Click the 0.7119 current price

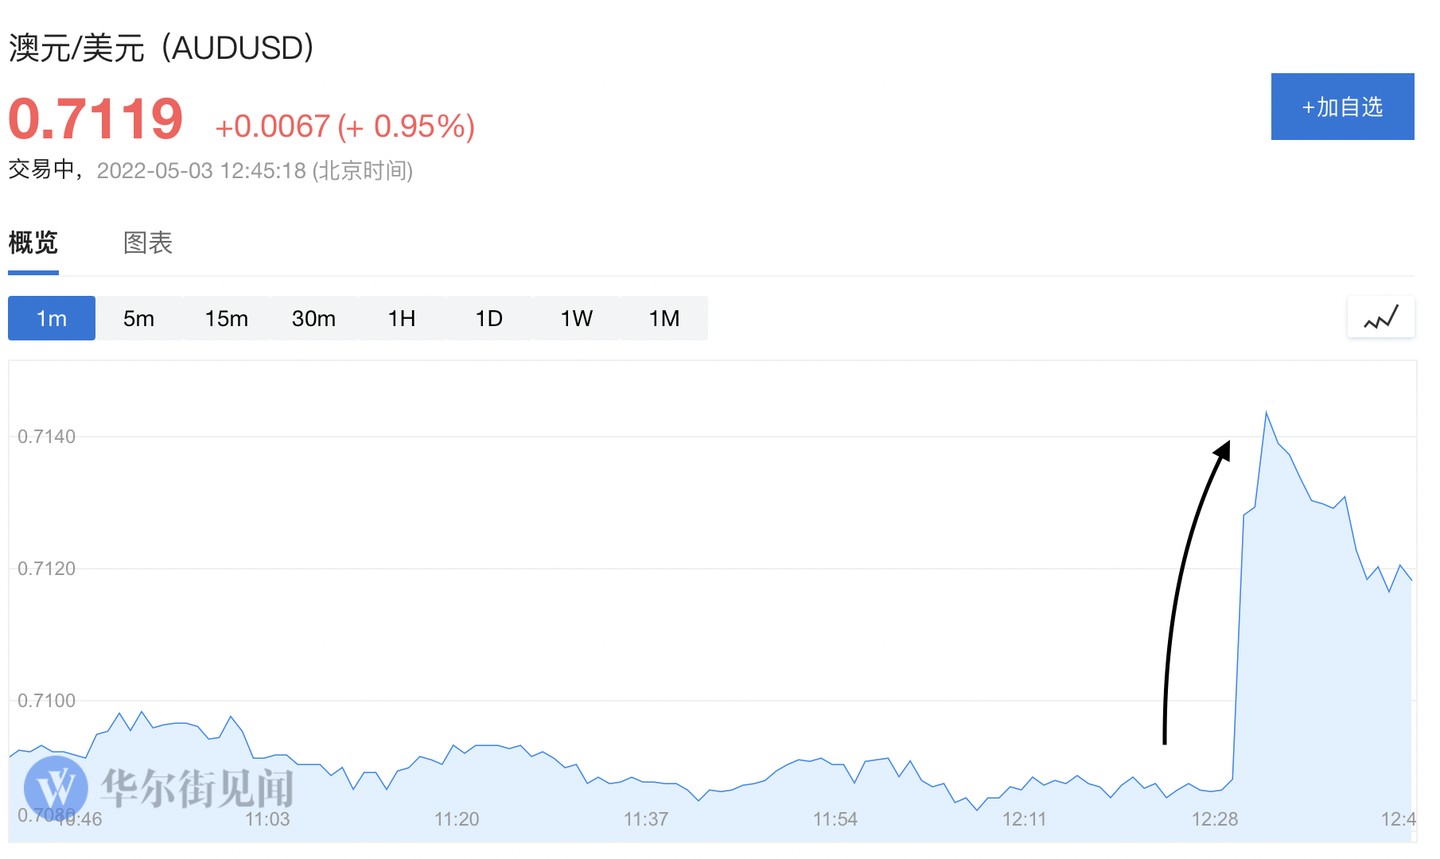96,119
